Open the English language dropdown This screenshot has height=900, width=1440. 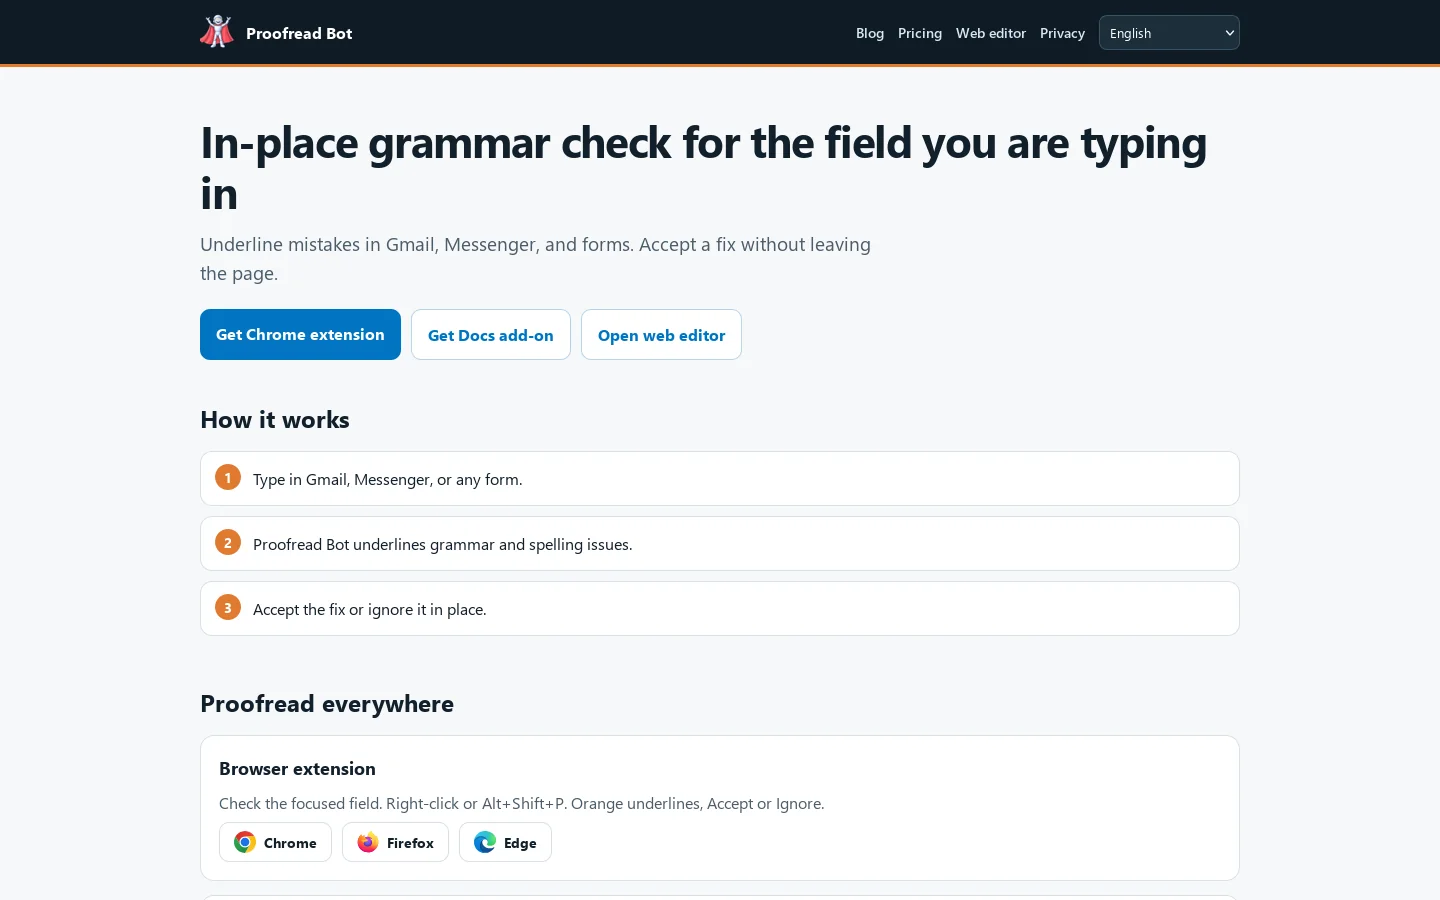1169,33
